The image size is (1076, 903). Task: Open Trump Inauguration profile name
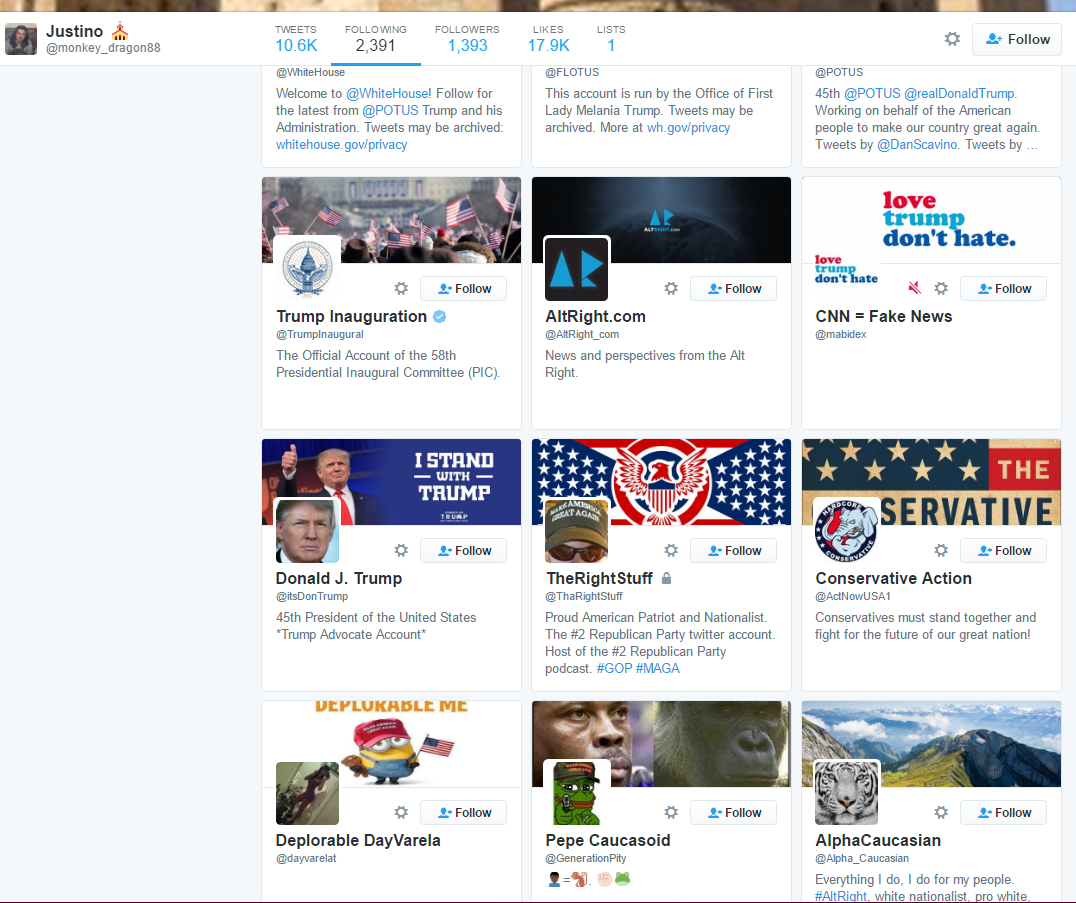pyautogui.click(x=351, y=316)
